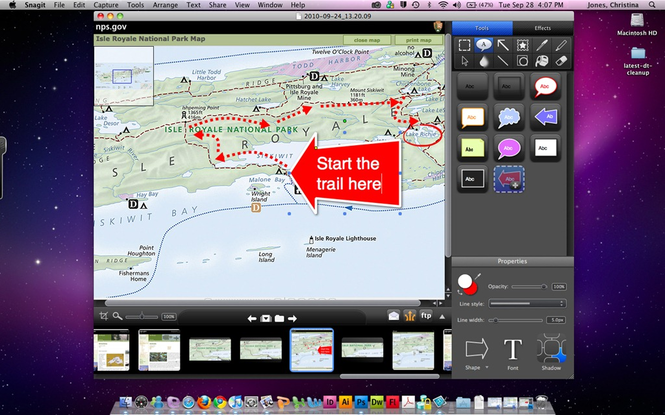Click the canvas horizontal scrollbar
Viewport: 665px width, 415px height.
pyautogui.click(x=262, y=303)
